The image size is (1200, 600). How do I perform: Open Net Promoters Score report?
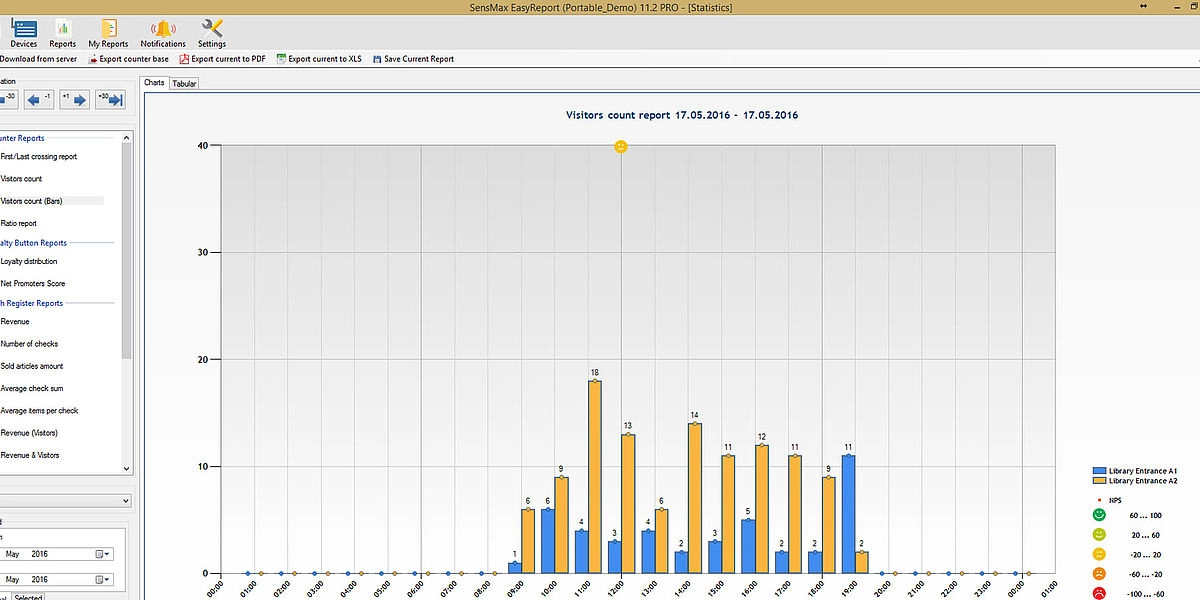tap(33, 283)
